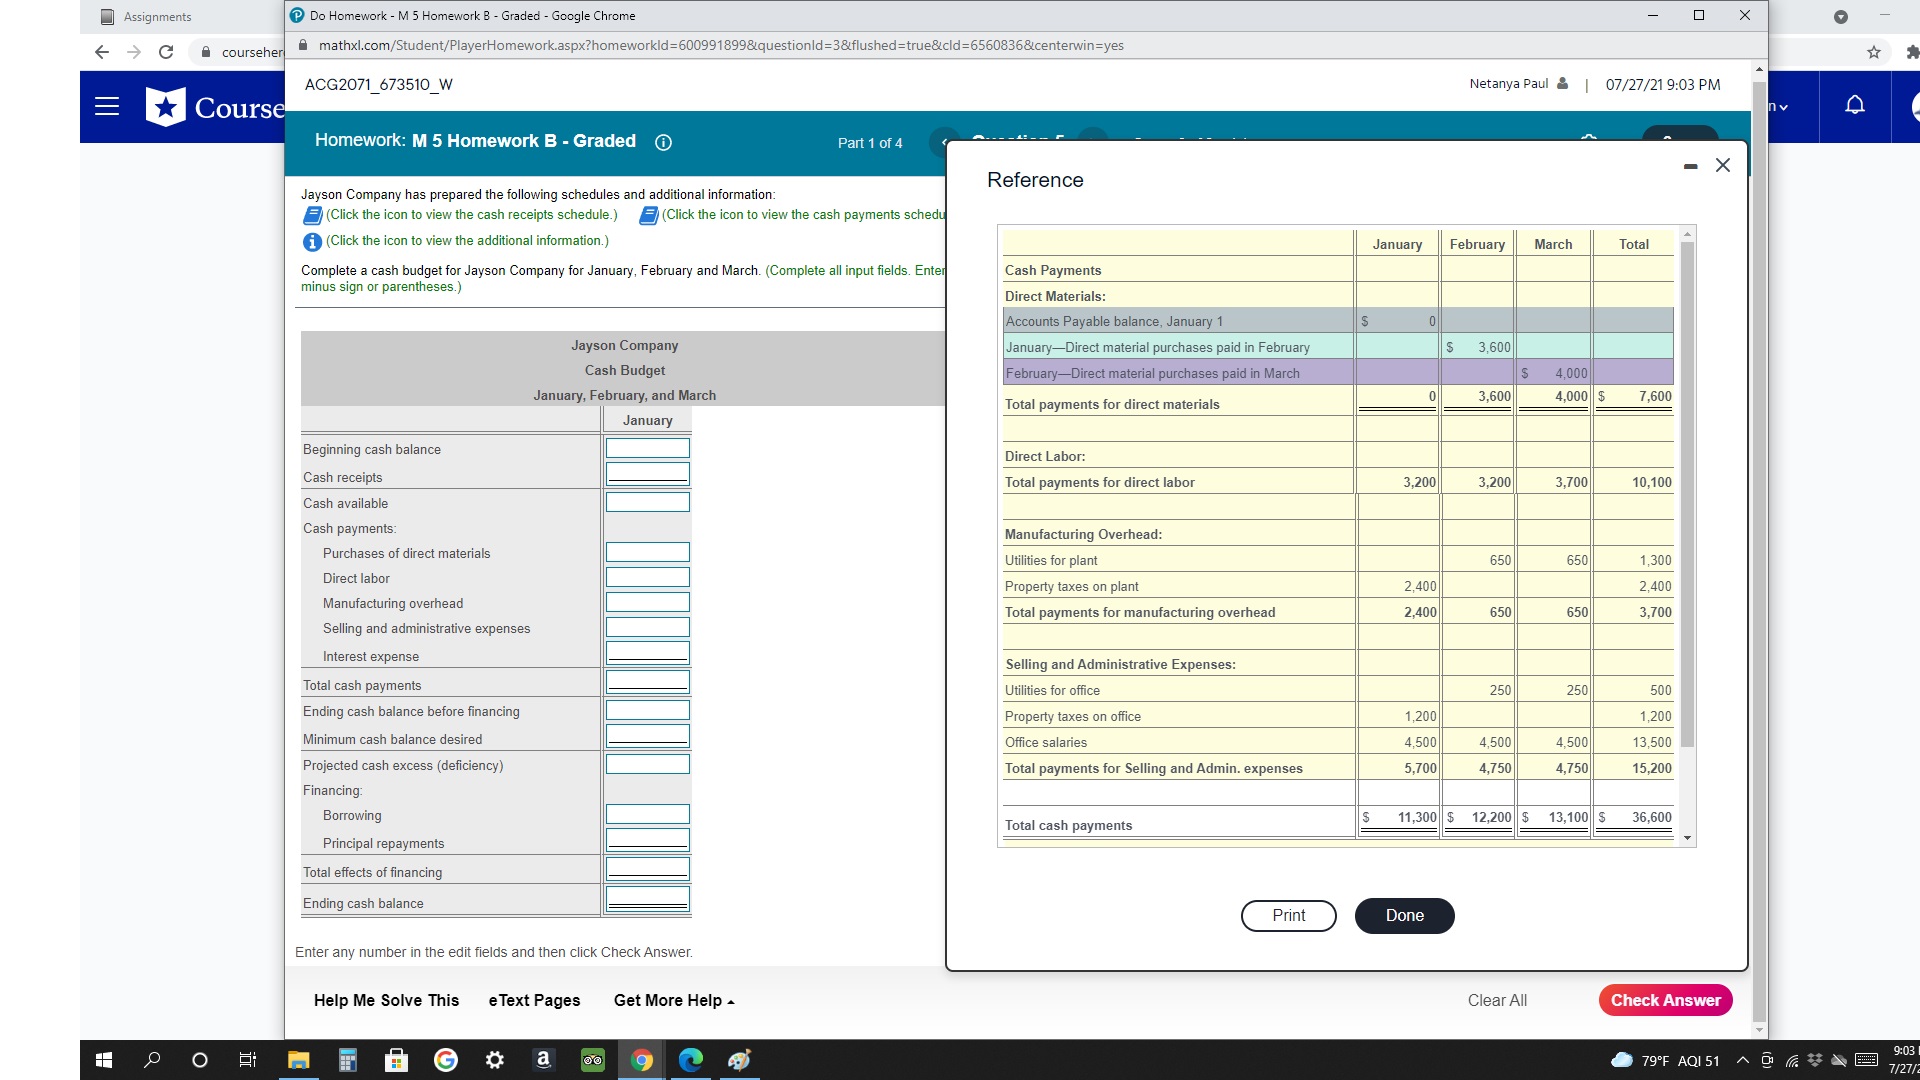Minimize the Reference popup
This screenshot has height=1080, width=1920.
coord(1690,166)
